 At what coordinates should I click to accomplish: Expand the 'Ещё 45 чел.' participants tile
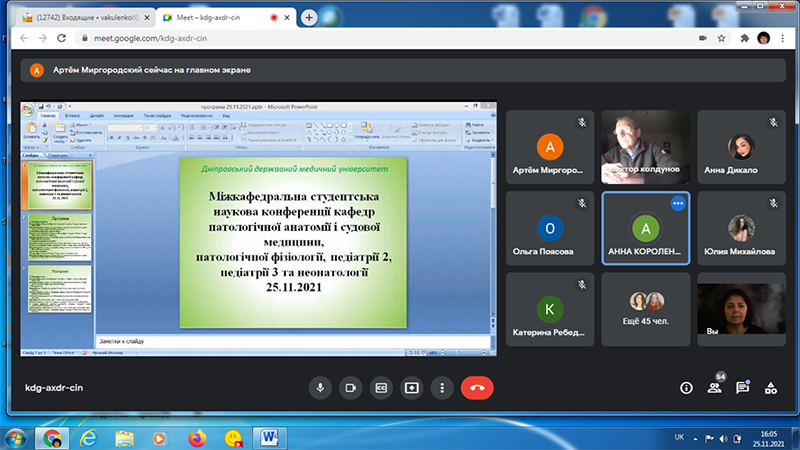645,308
